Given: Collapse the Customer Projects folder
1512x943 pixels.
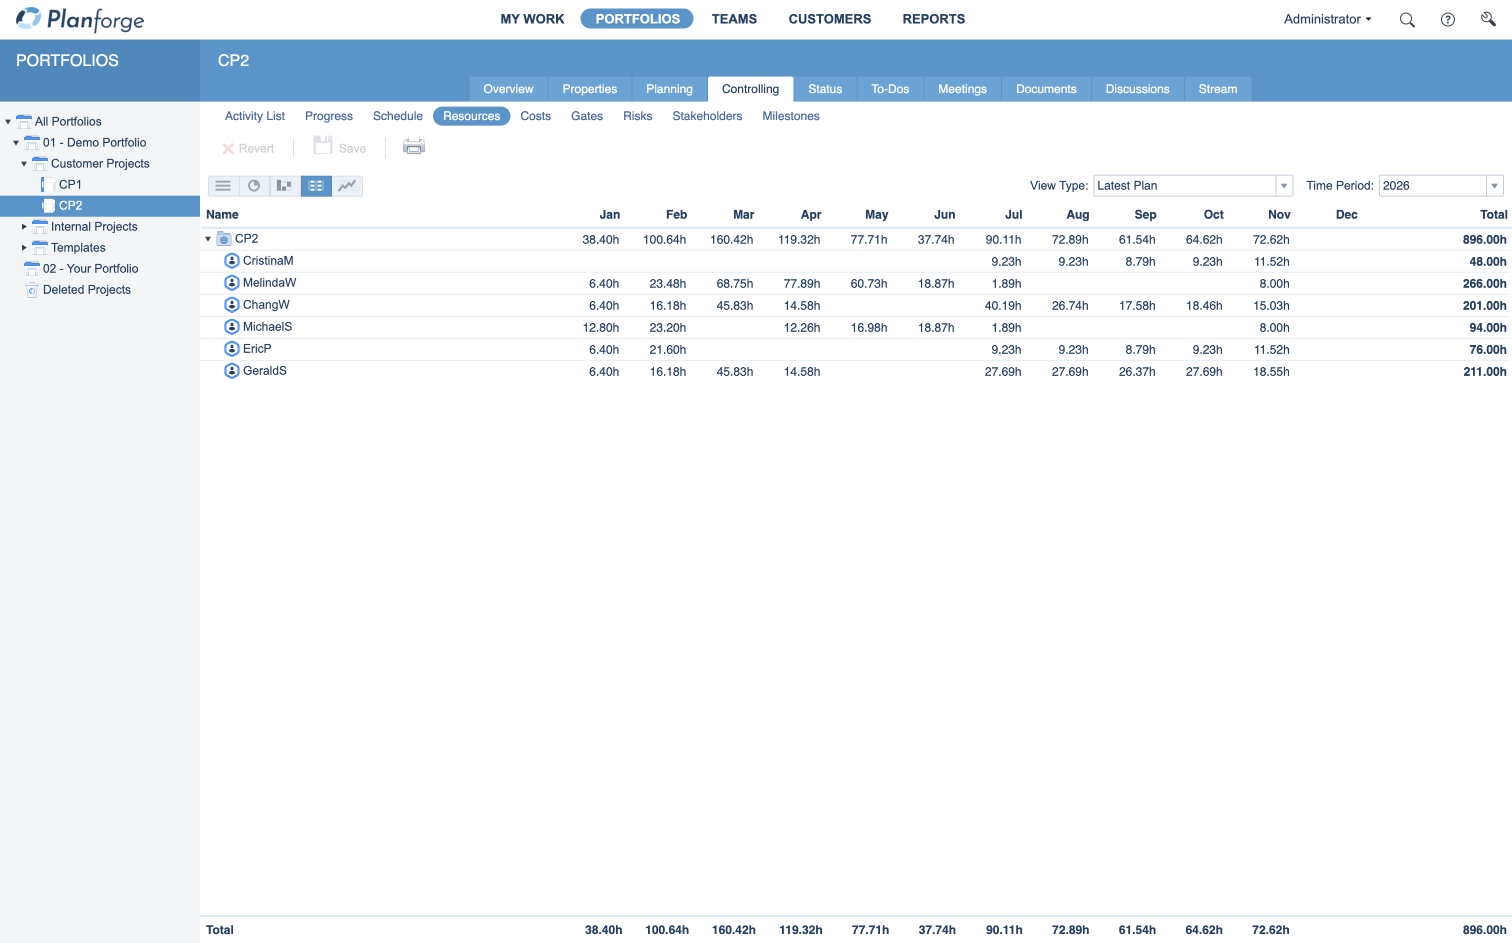Looking at the screenshot, I should [24, 164].
